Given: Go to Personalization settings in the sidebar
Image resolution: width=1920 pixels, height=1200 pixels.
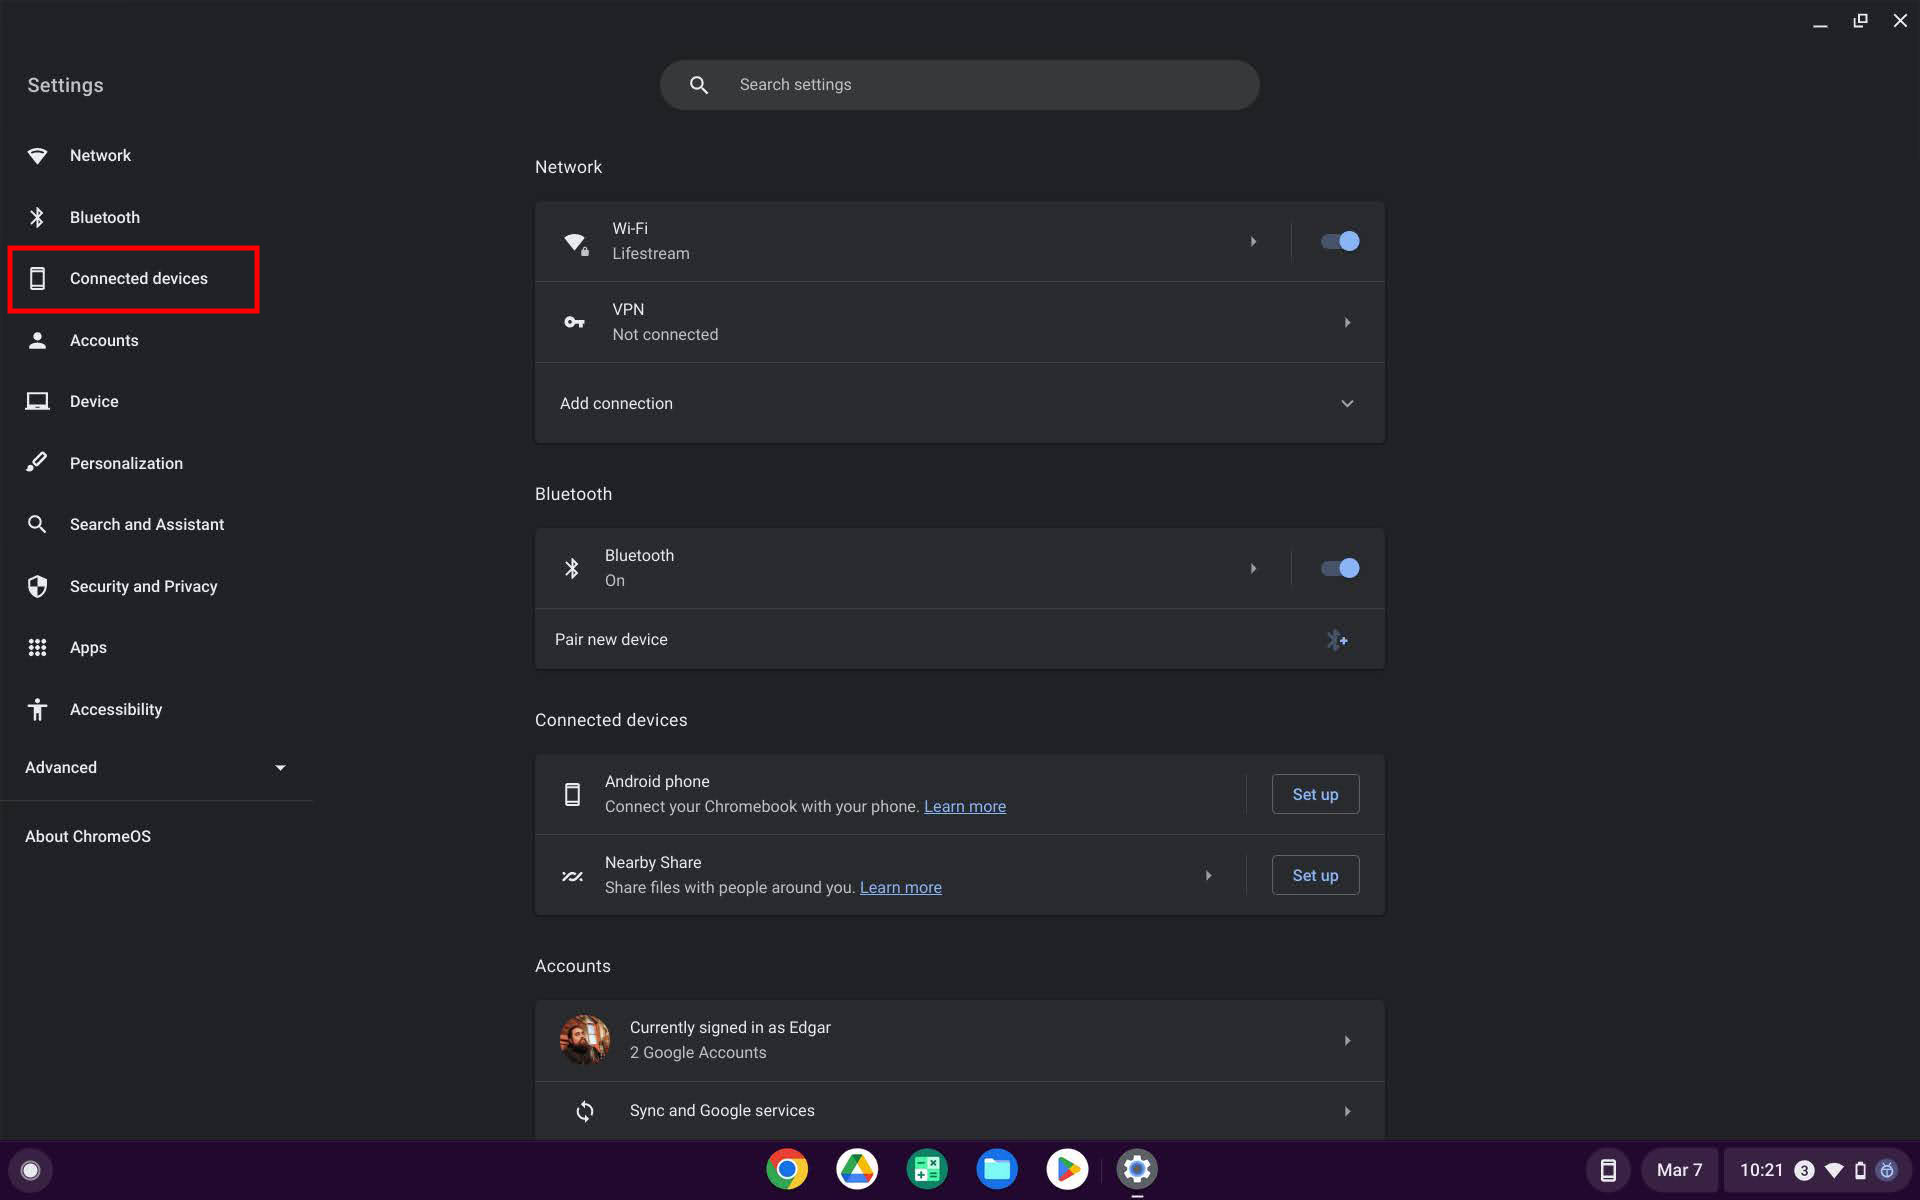Looking at the screenshot, I should (126, 463).
